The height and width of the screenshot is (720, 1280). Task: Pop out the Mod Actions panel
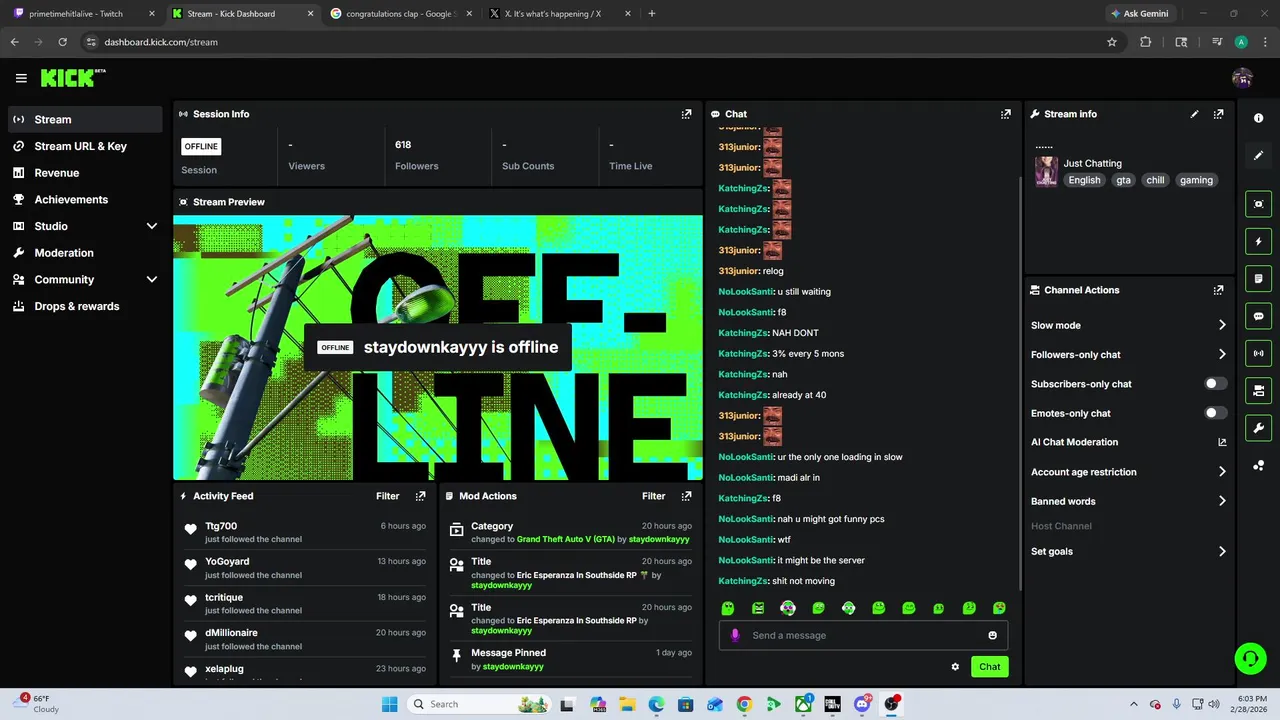point(686,496)
